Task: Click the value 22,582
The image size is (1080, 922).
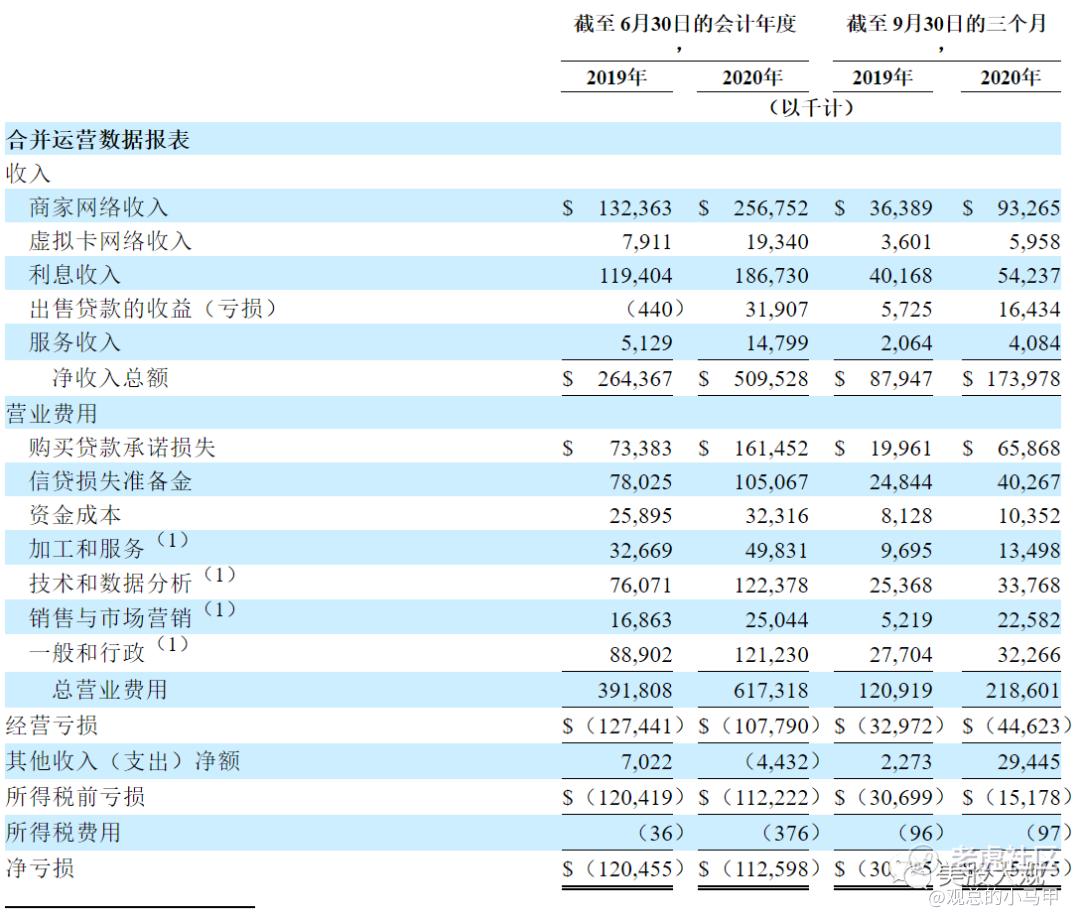Action: click(x=1029, y=620)
